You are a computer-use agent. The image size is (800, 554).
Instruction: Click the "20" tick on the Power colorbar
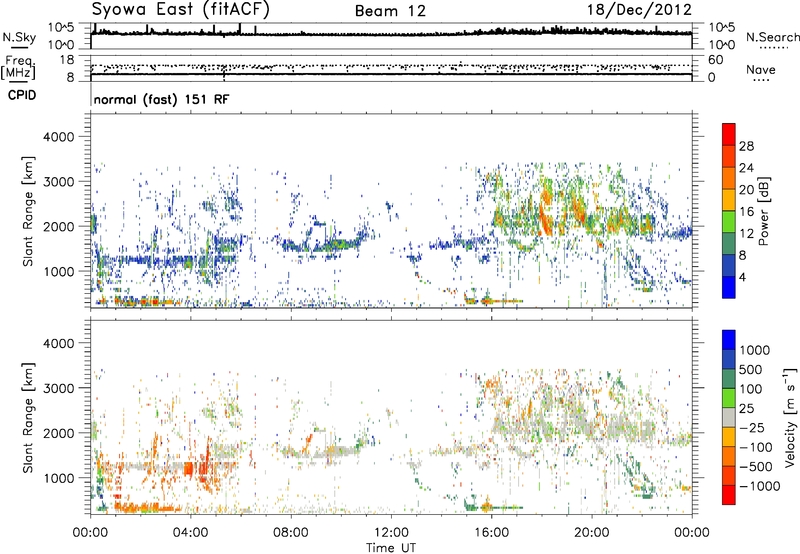[746, 190]
